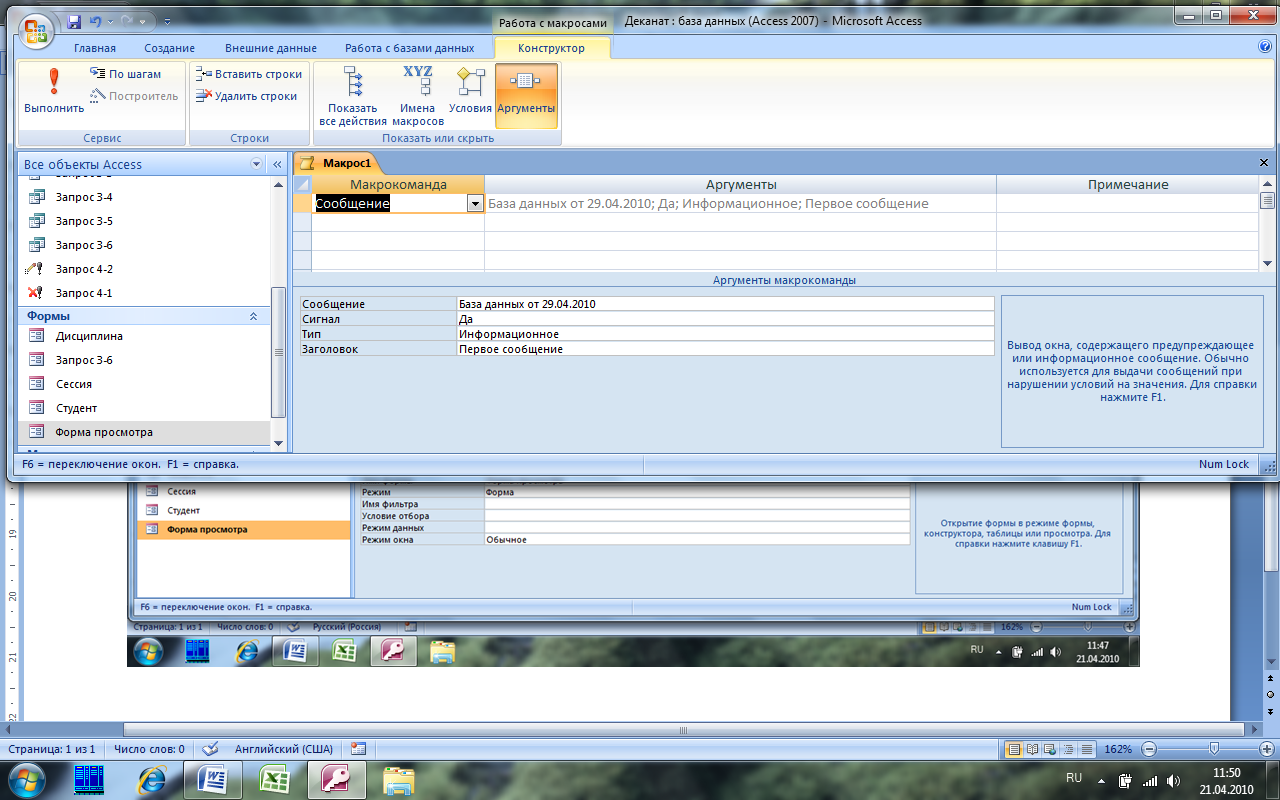Viewport: 1280px width, 800px height.
Task: Click Word macro recording icon in status bar
Action: point(358,748)
